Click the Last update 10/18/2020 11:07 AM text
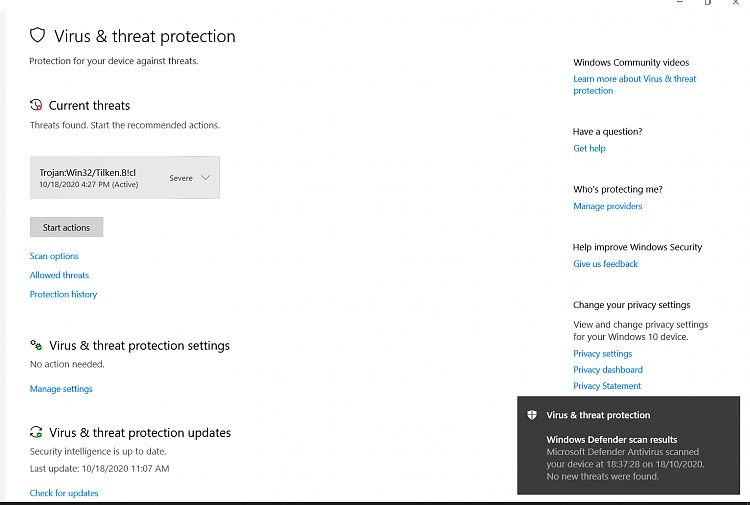The height and width of the screenshot is (505, 750). [99, 469]
